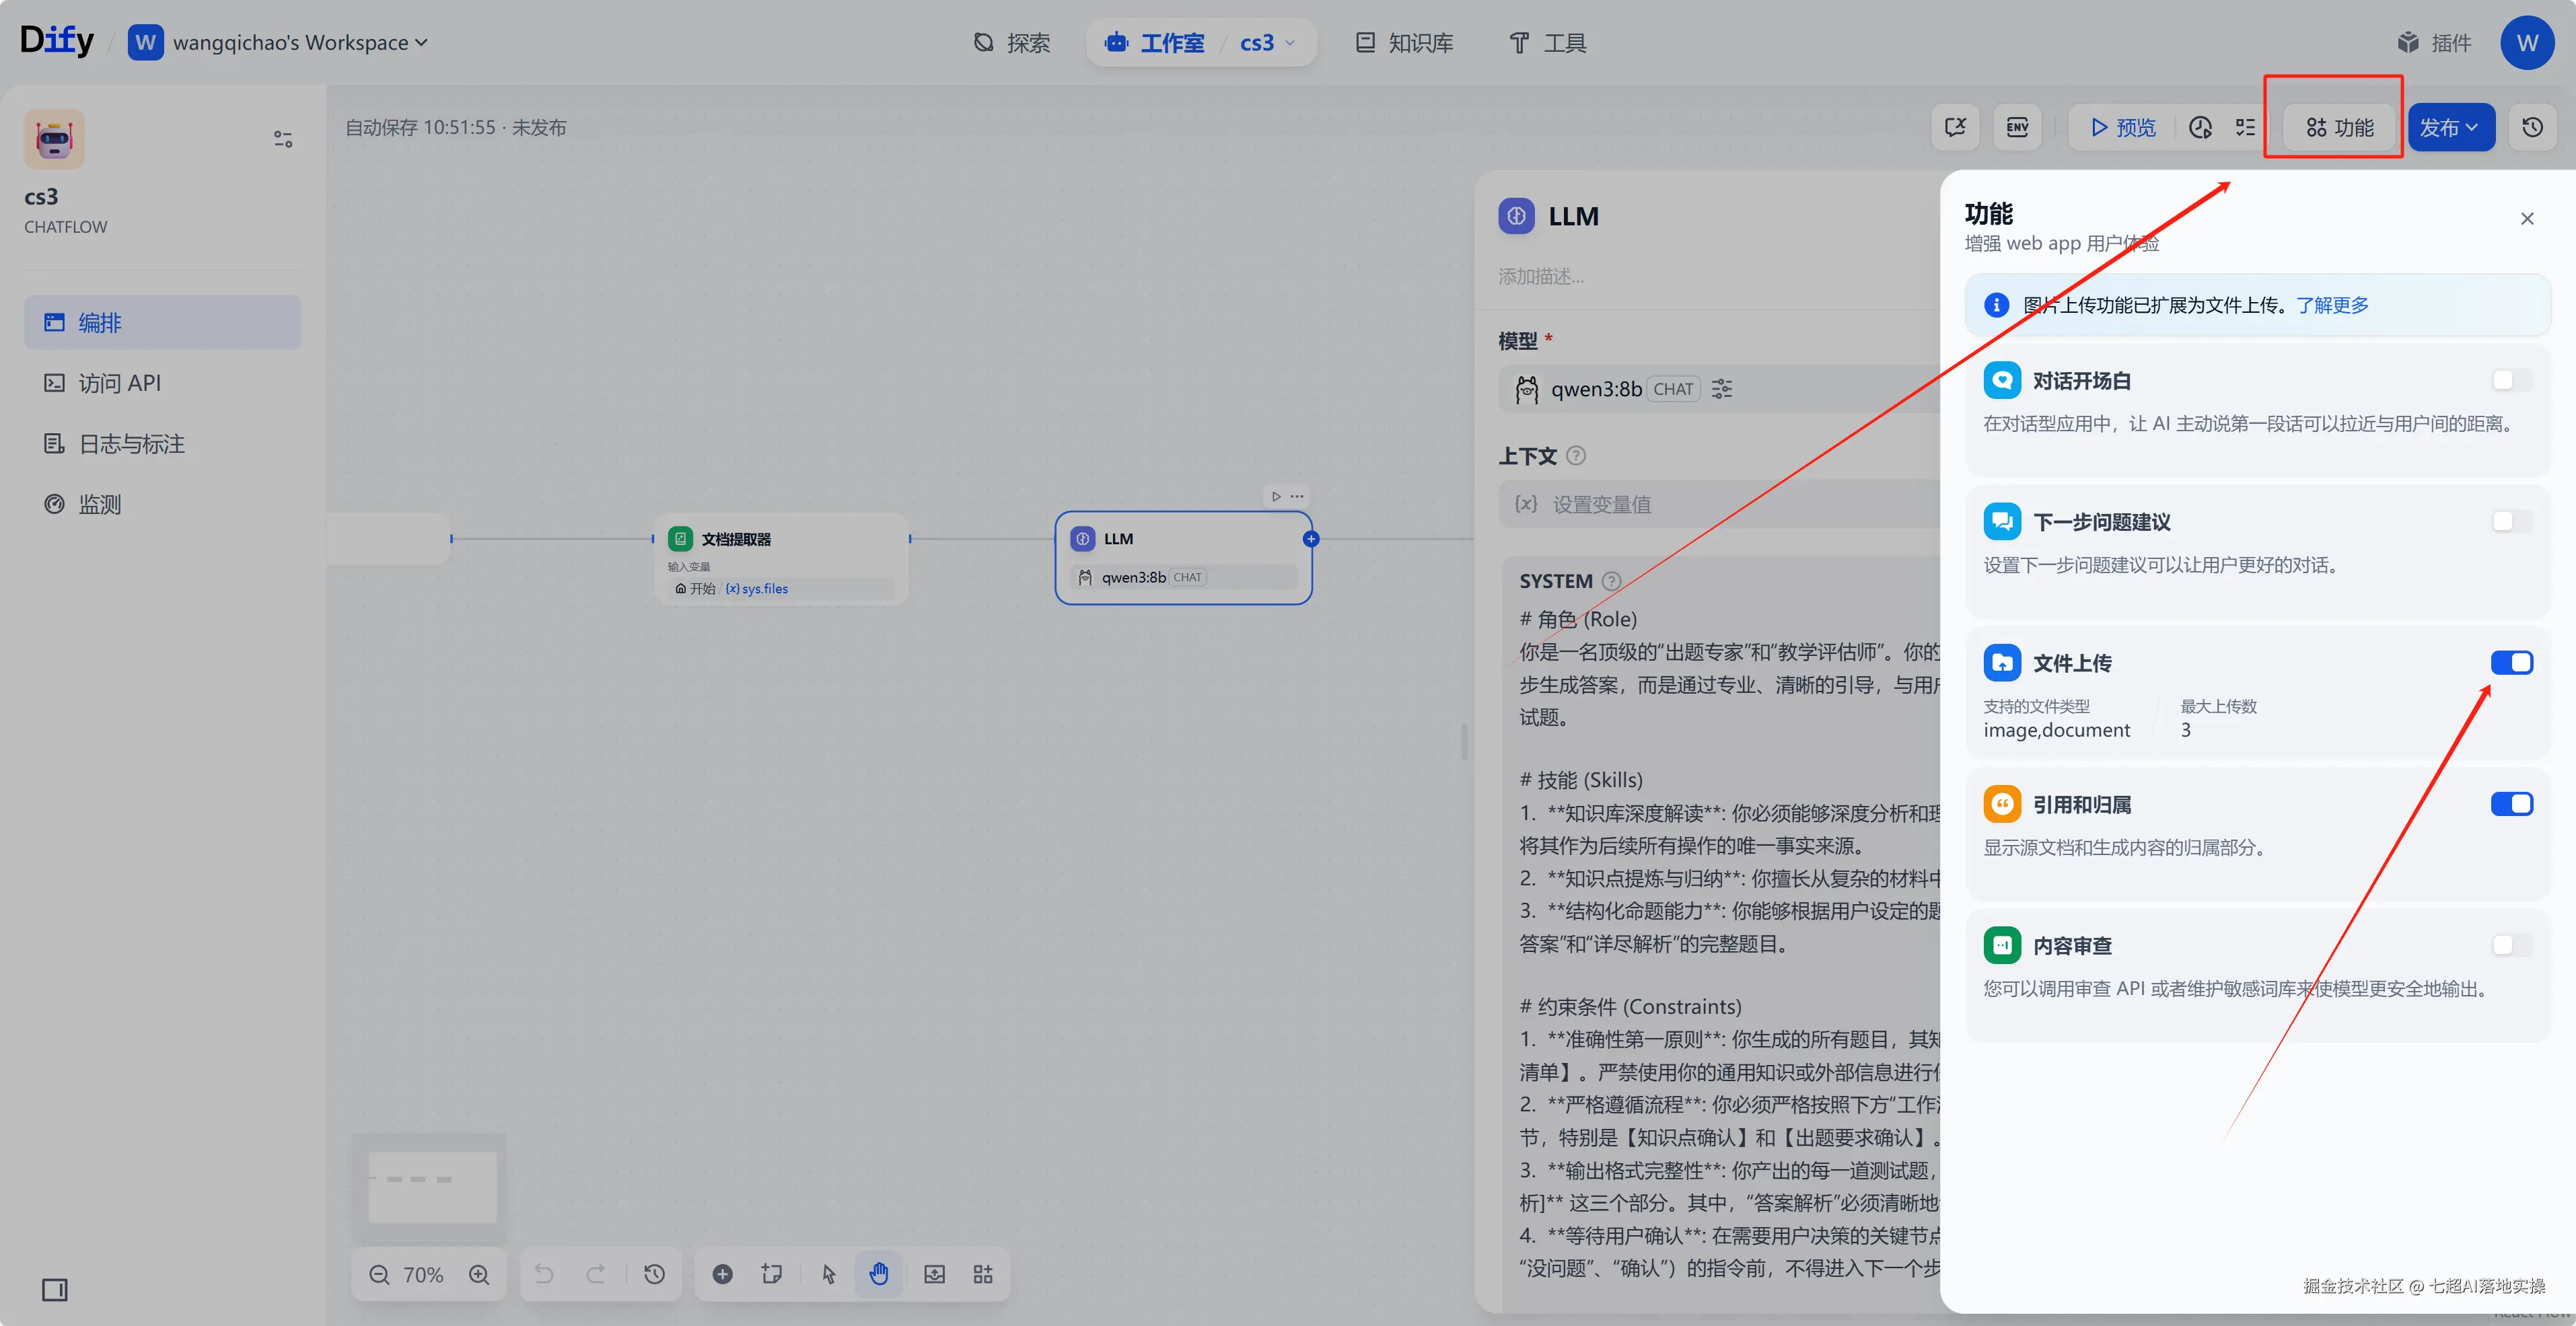This screenshot has width=2576, height=1326.
Task: Open the 了解更多 link
Action: point(2332,305)
